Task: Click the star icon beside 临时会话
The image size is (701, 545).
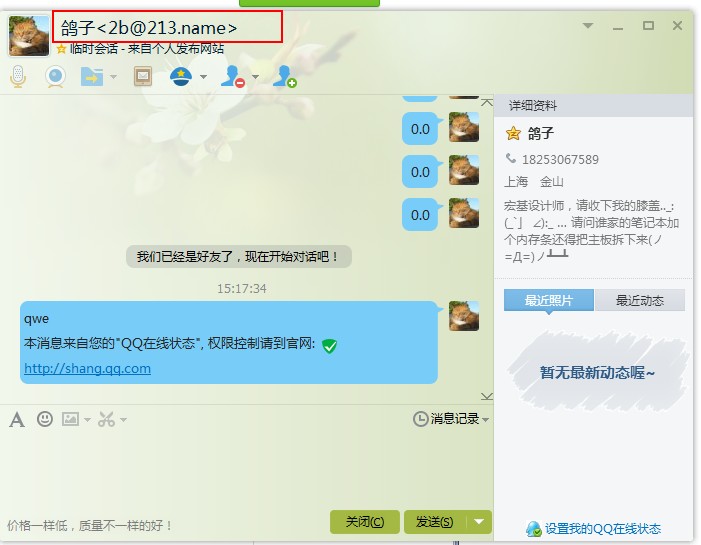Action: (x=61, y=49)
